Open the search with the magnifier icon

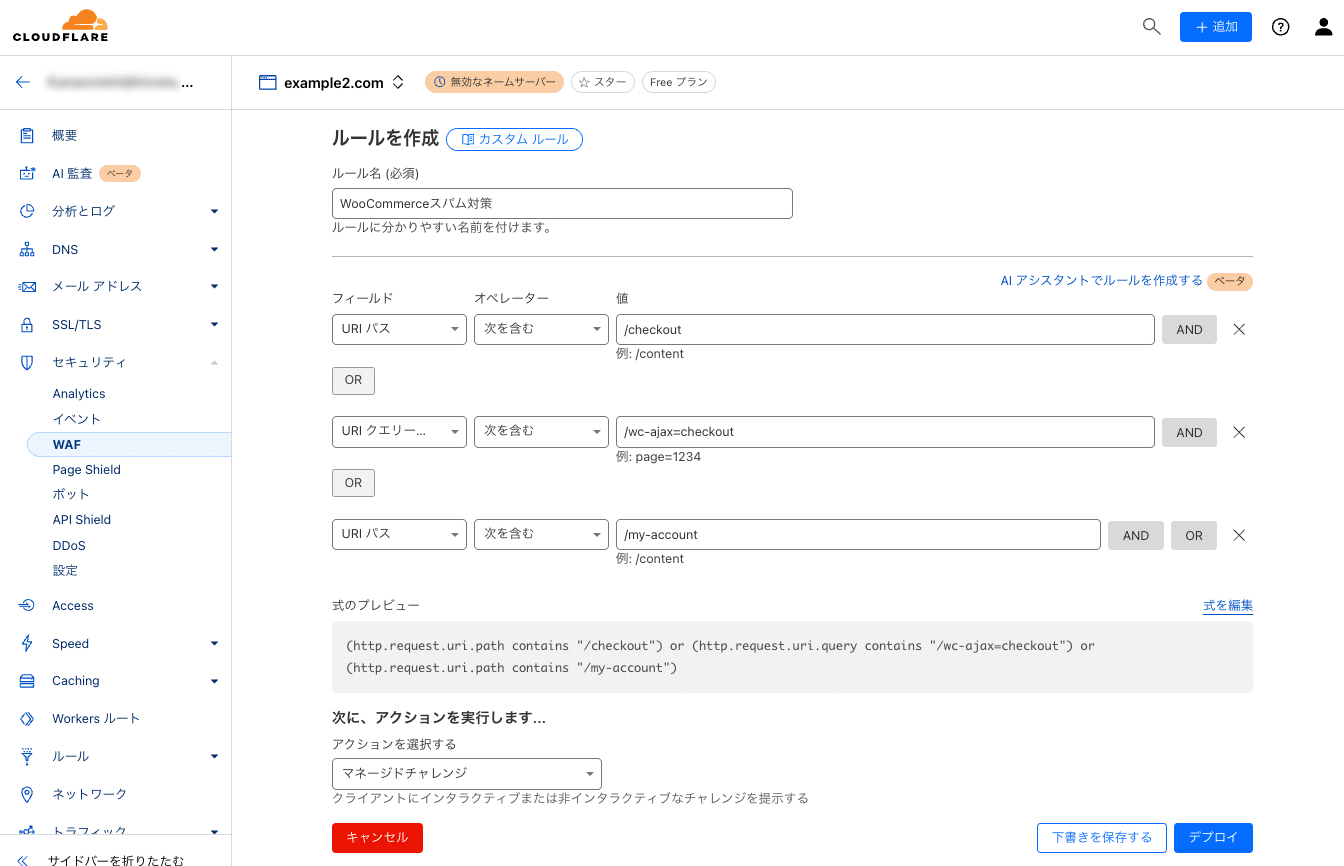(1151, 27)
